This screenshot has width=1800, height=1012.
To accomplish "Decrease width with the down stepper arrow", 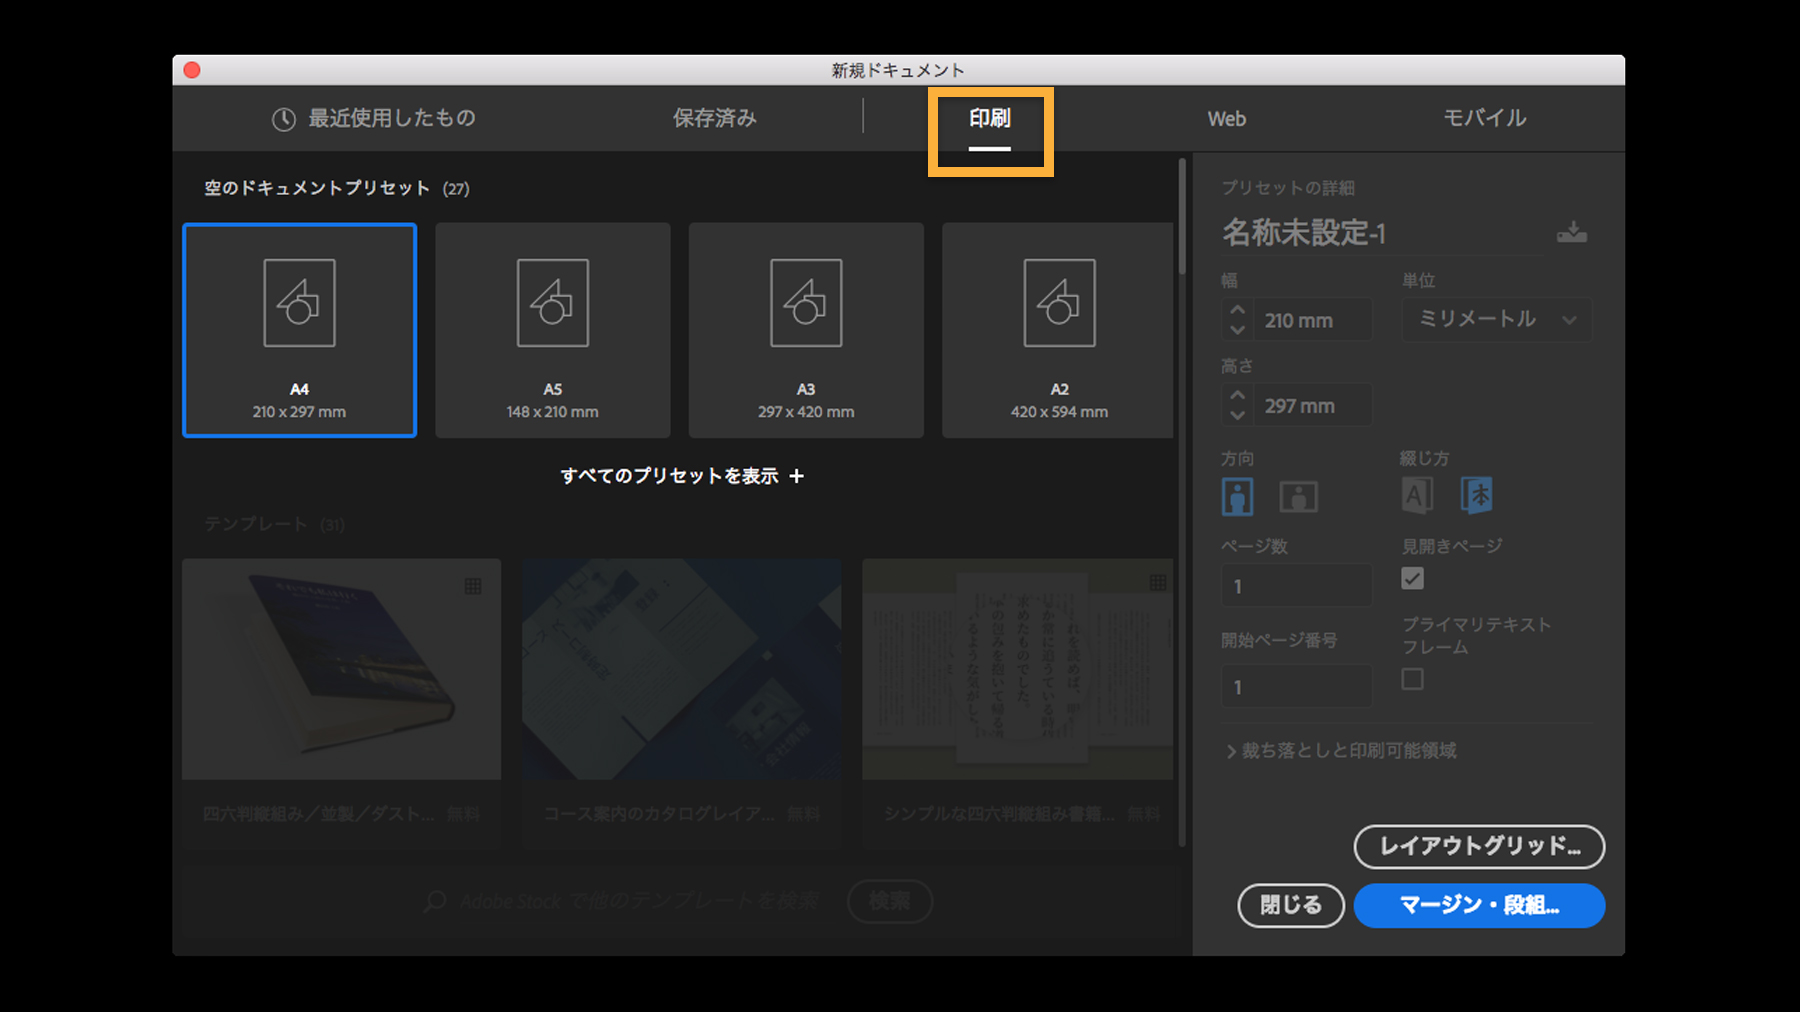I will (x=1237, y=330).
